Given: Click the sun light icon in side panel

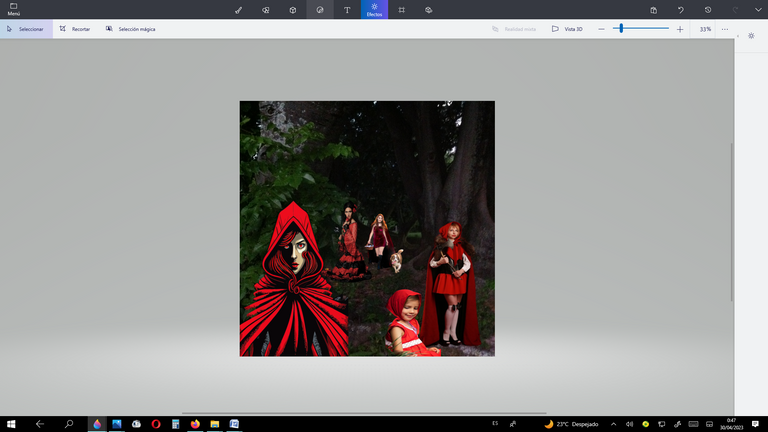Looking at the screenshot, I should 751,36.
